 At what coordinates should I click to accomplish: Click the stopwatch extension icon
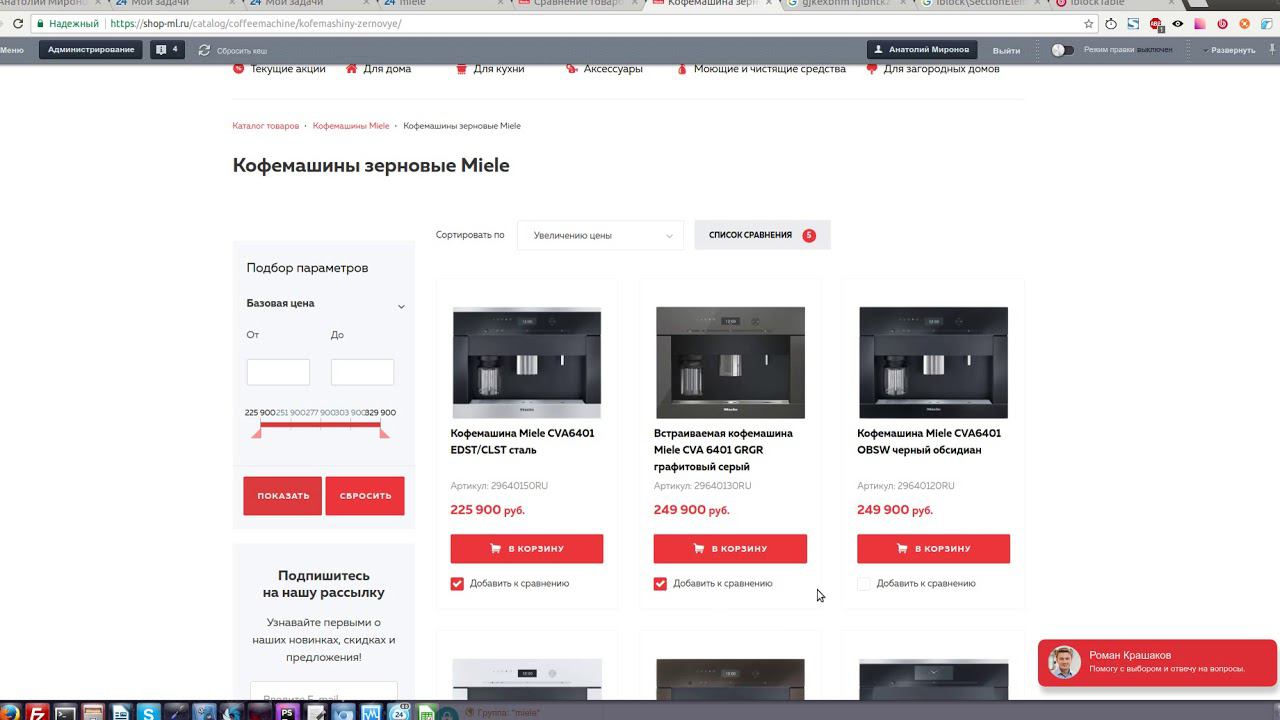coord(1111,24)
